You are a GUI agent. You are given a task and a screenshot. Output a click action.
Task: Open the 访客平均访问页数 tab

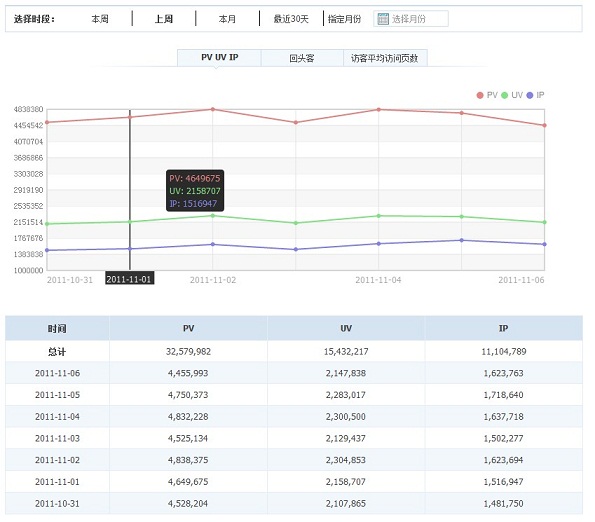point(385,58)
